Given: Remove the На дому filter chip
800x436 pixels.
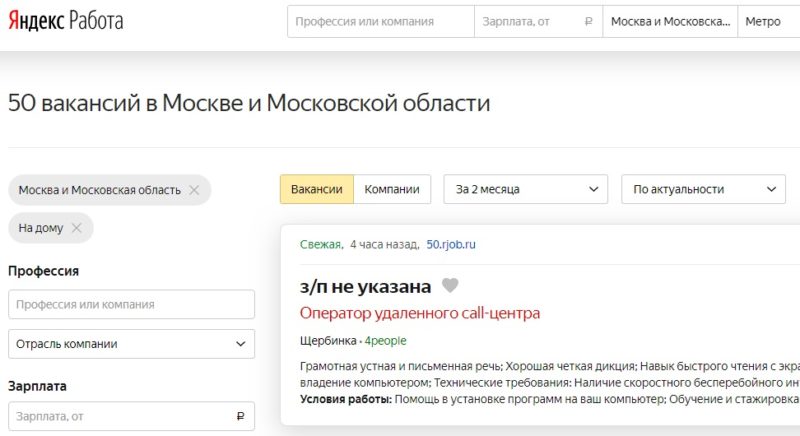Looking at the screenshot, I should click(x=76, y=228).
